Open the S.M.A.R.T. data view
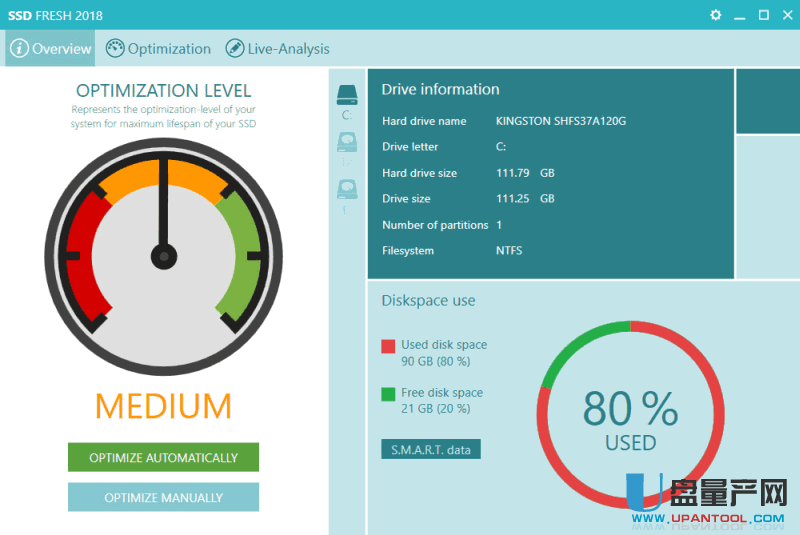 [431, 449]
